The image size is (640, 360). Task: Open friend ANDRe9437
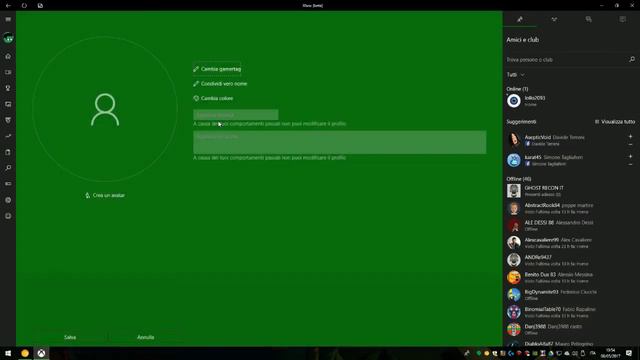coord(571,260)
